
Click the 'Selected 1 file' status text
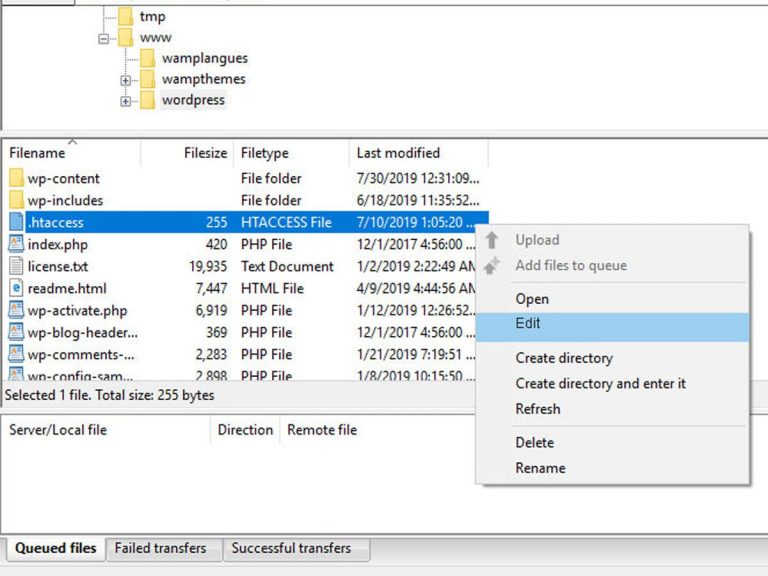click(x=110, y=395)
